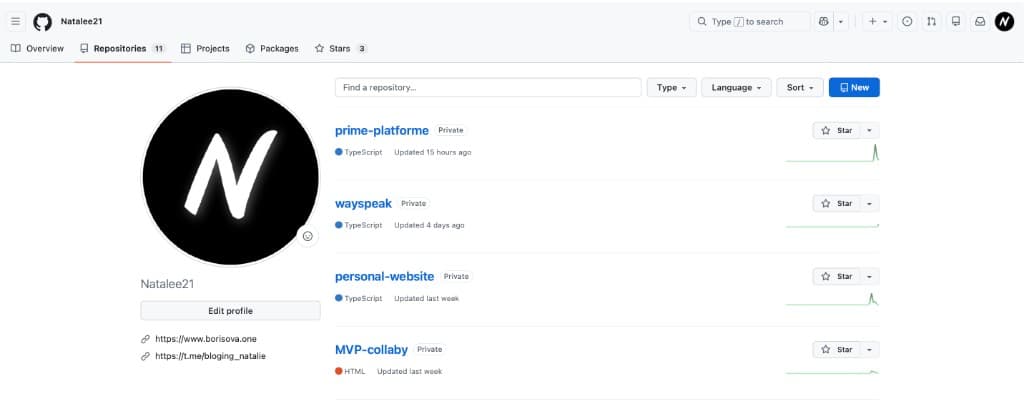Click the Private badge on personal-website
The height and width of the screenshot is (404, 1024).
(456, 277)
